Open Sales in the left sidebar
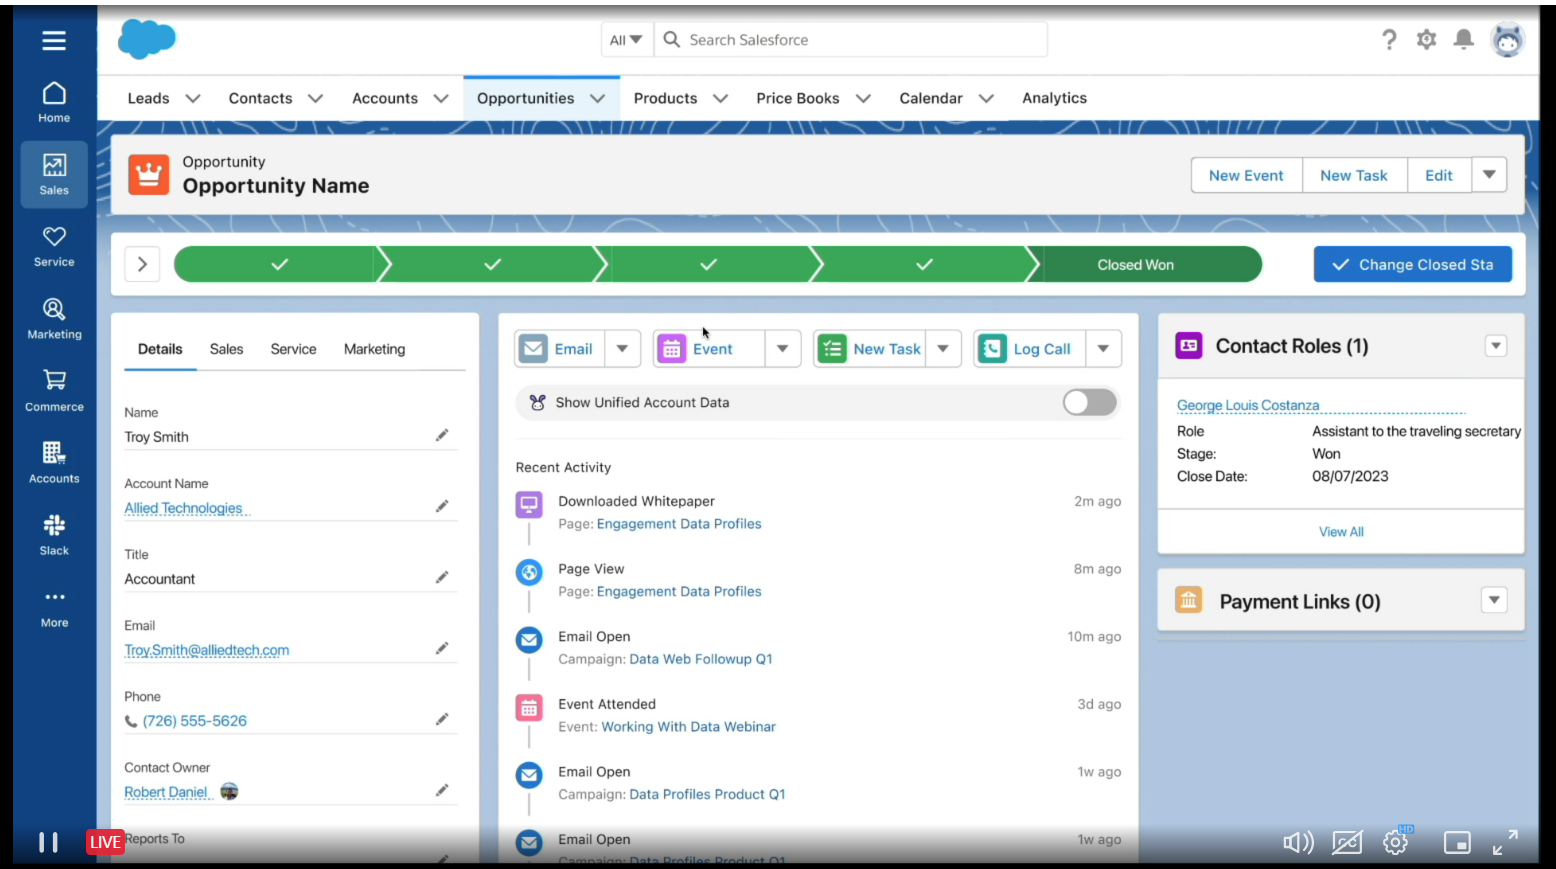 54,174
